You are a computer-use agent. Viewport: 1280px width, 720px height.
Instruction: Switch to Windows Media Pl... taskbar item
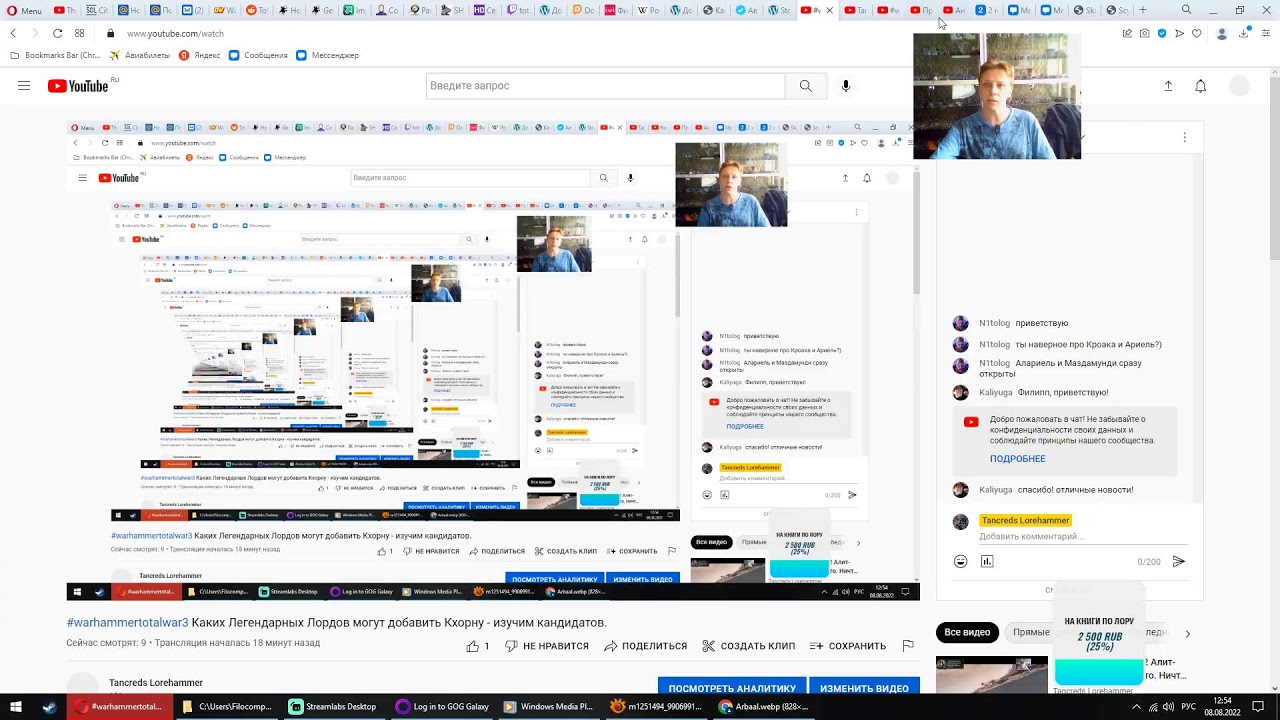[x=548, y=707]
